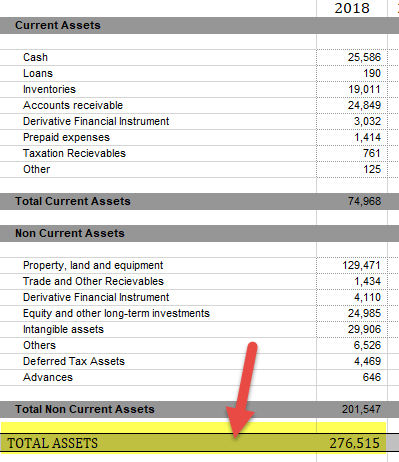Select the Loans value 190
Screen dimensions: 399x462
pos(372,73)
